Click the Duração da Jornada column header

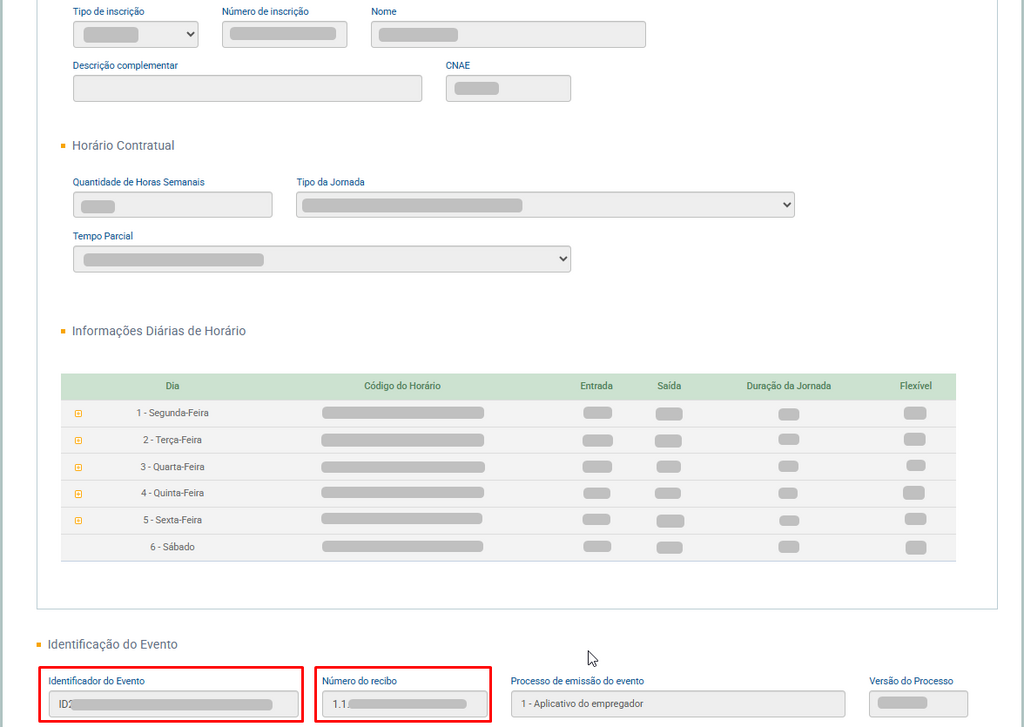pos(788,386)
